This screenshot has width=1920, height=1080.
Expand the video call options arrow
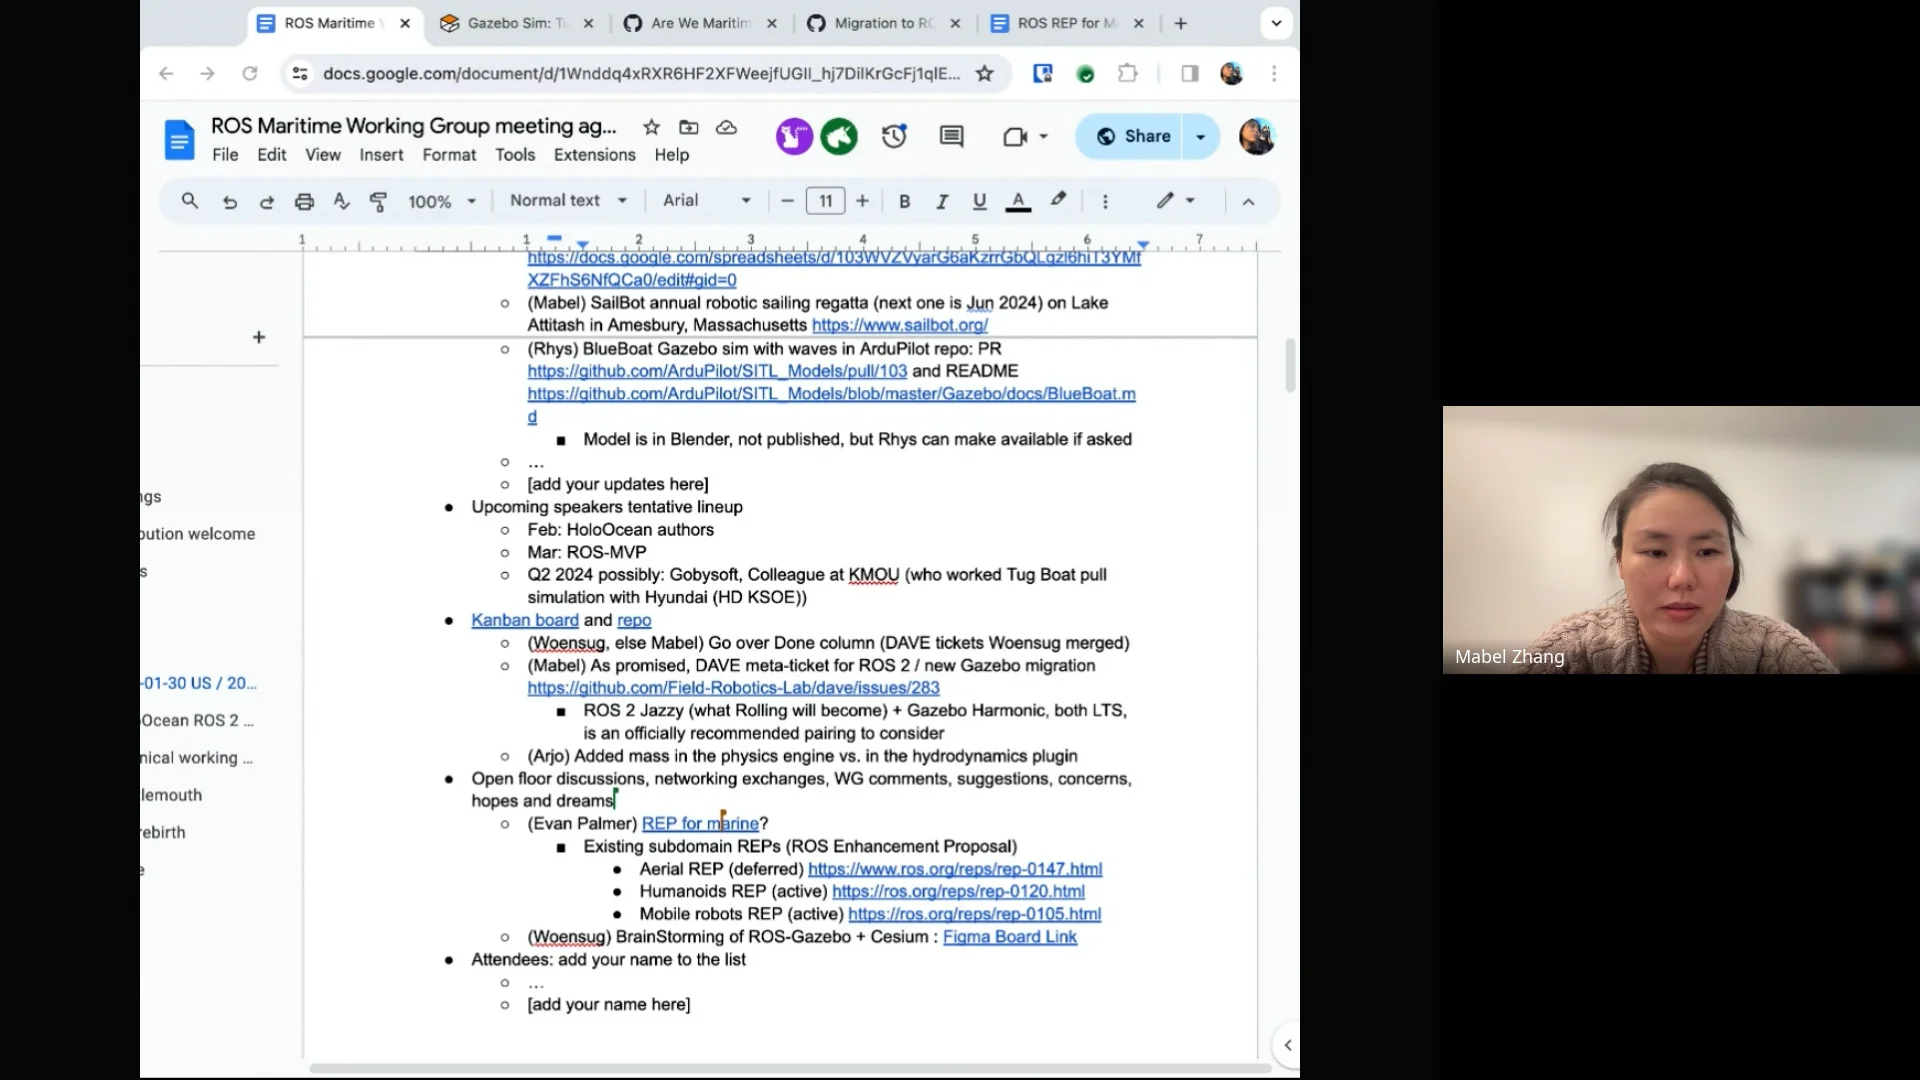click(x=1044, y=136)
